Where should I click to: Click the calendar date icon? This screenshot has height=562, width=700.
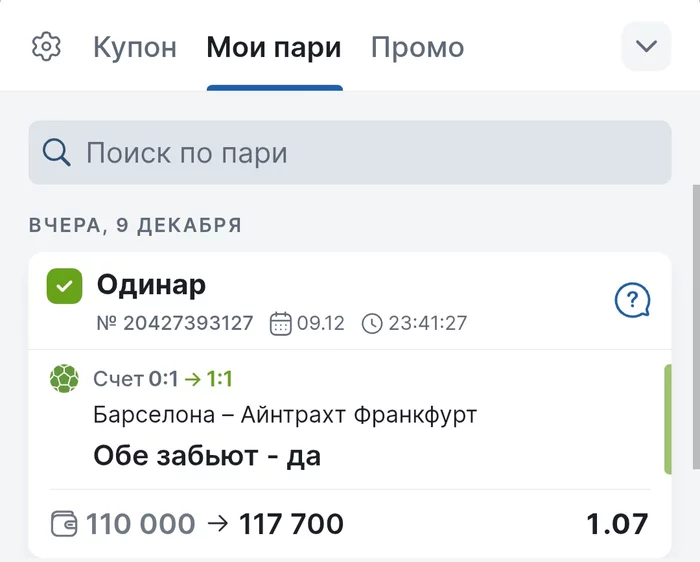click(x=281, y=323)
